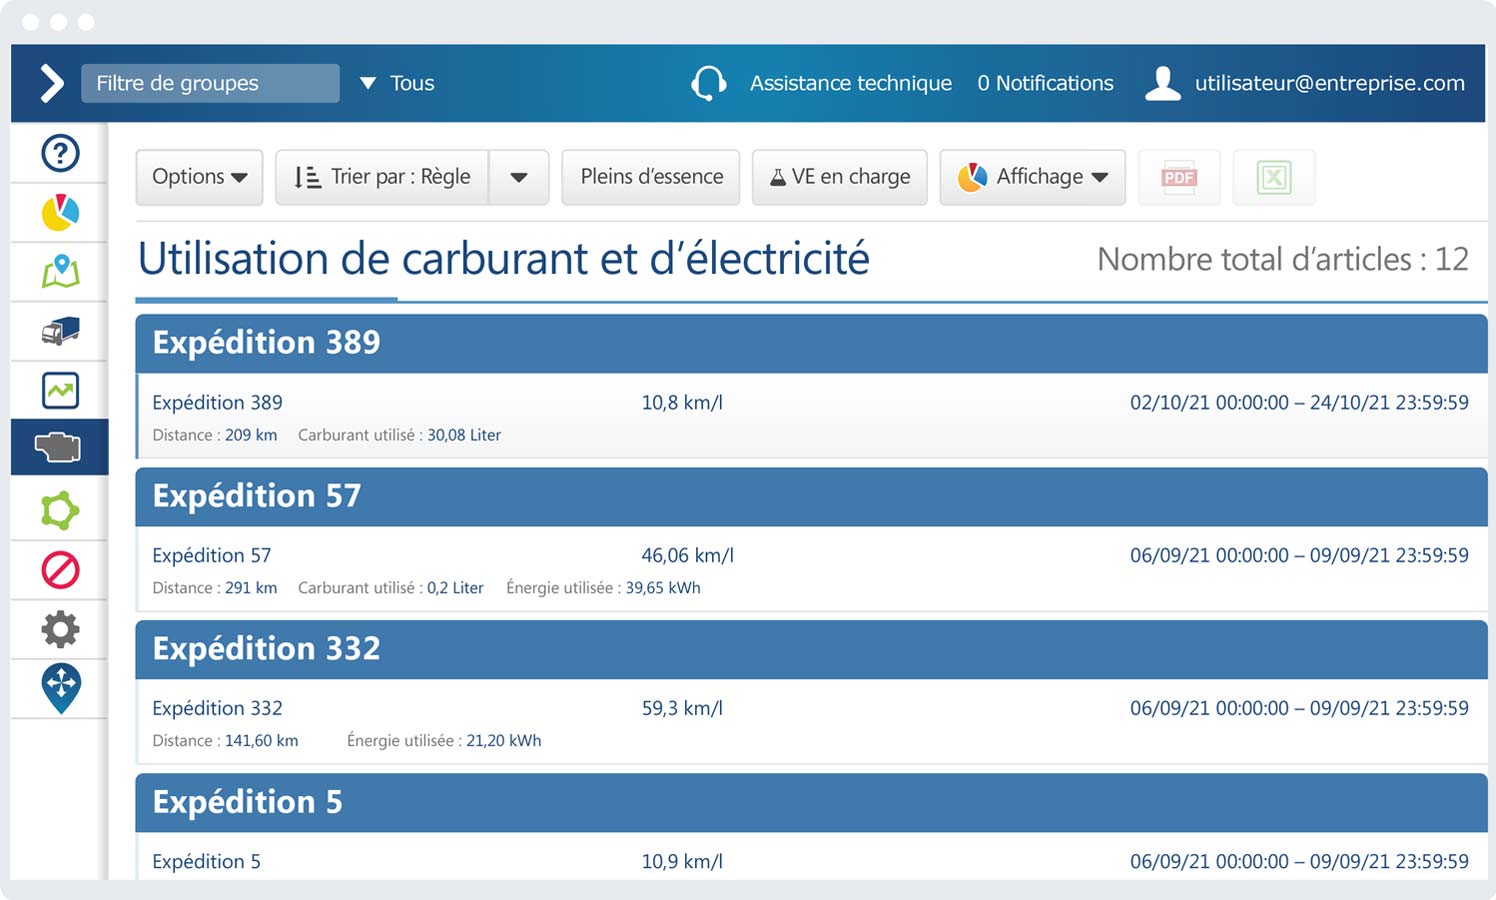The height and width of the screenshot is (900, 1496).
Task: Click the blue location pin arrows icon
Action: pos(61,688)
